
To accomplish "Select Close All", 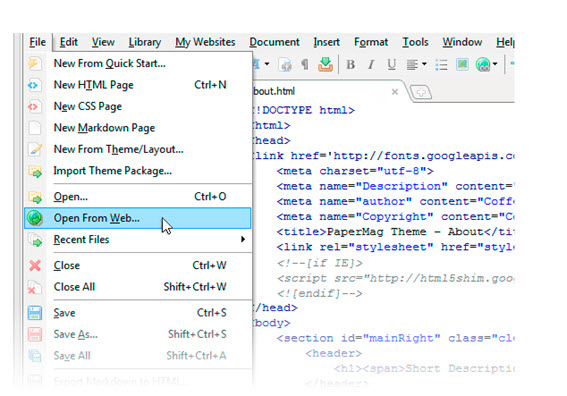I will [137, 287].
